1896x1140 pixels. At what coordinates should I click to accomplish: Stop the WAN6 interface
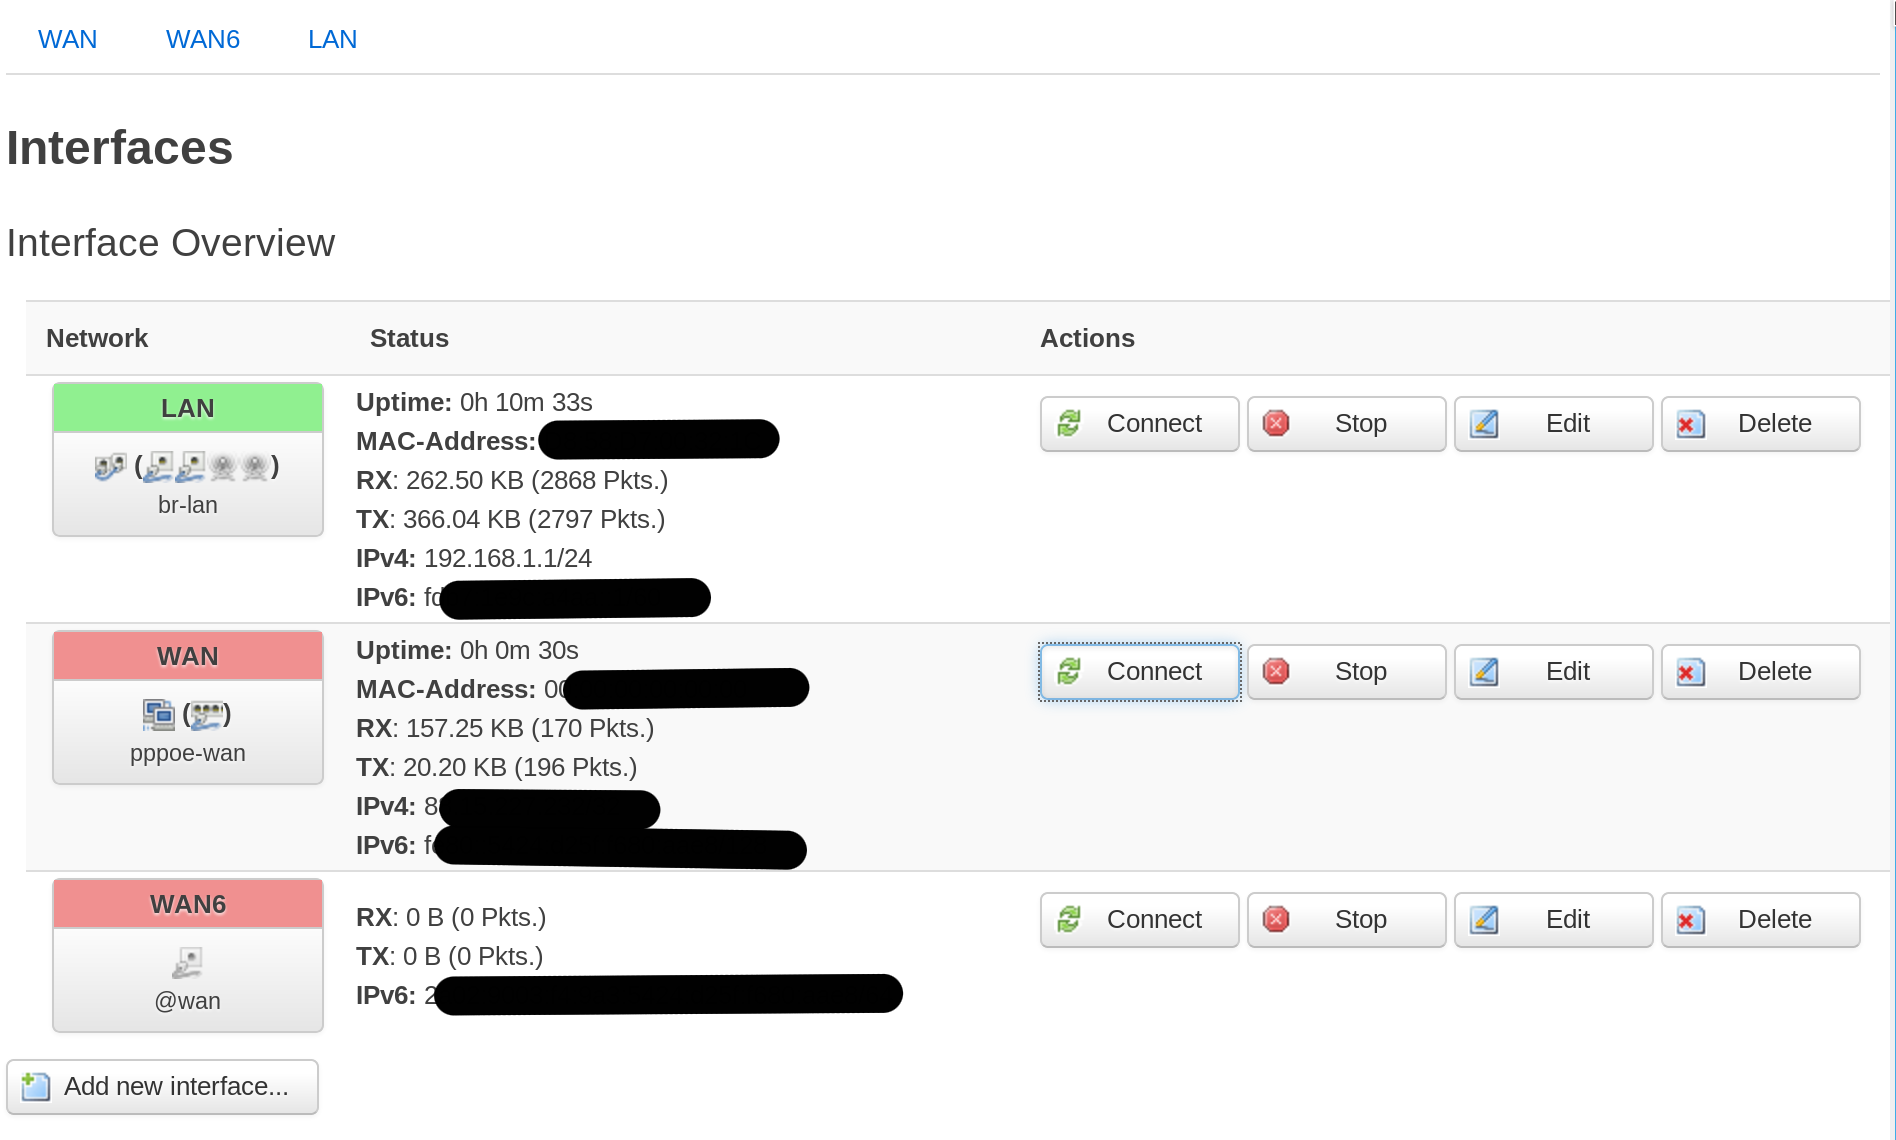click(1346, 920)
